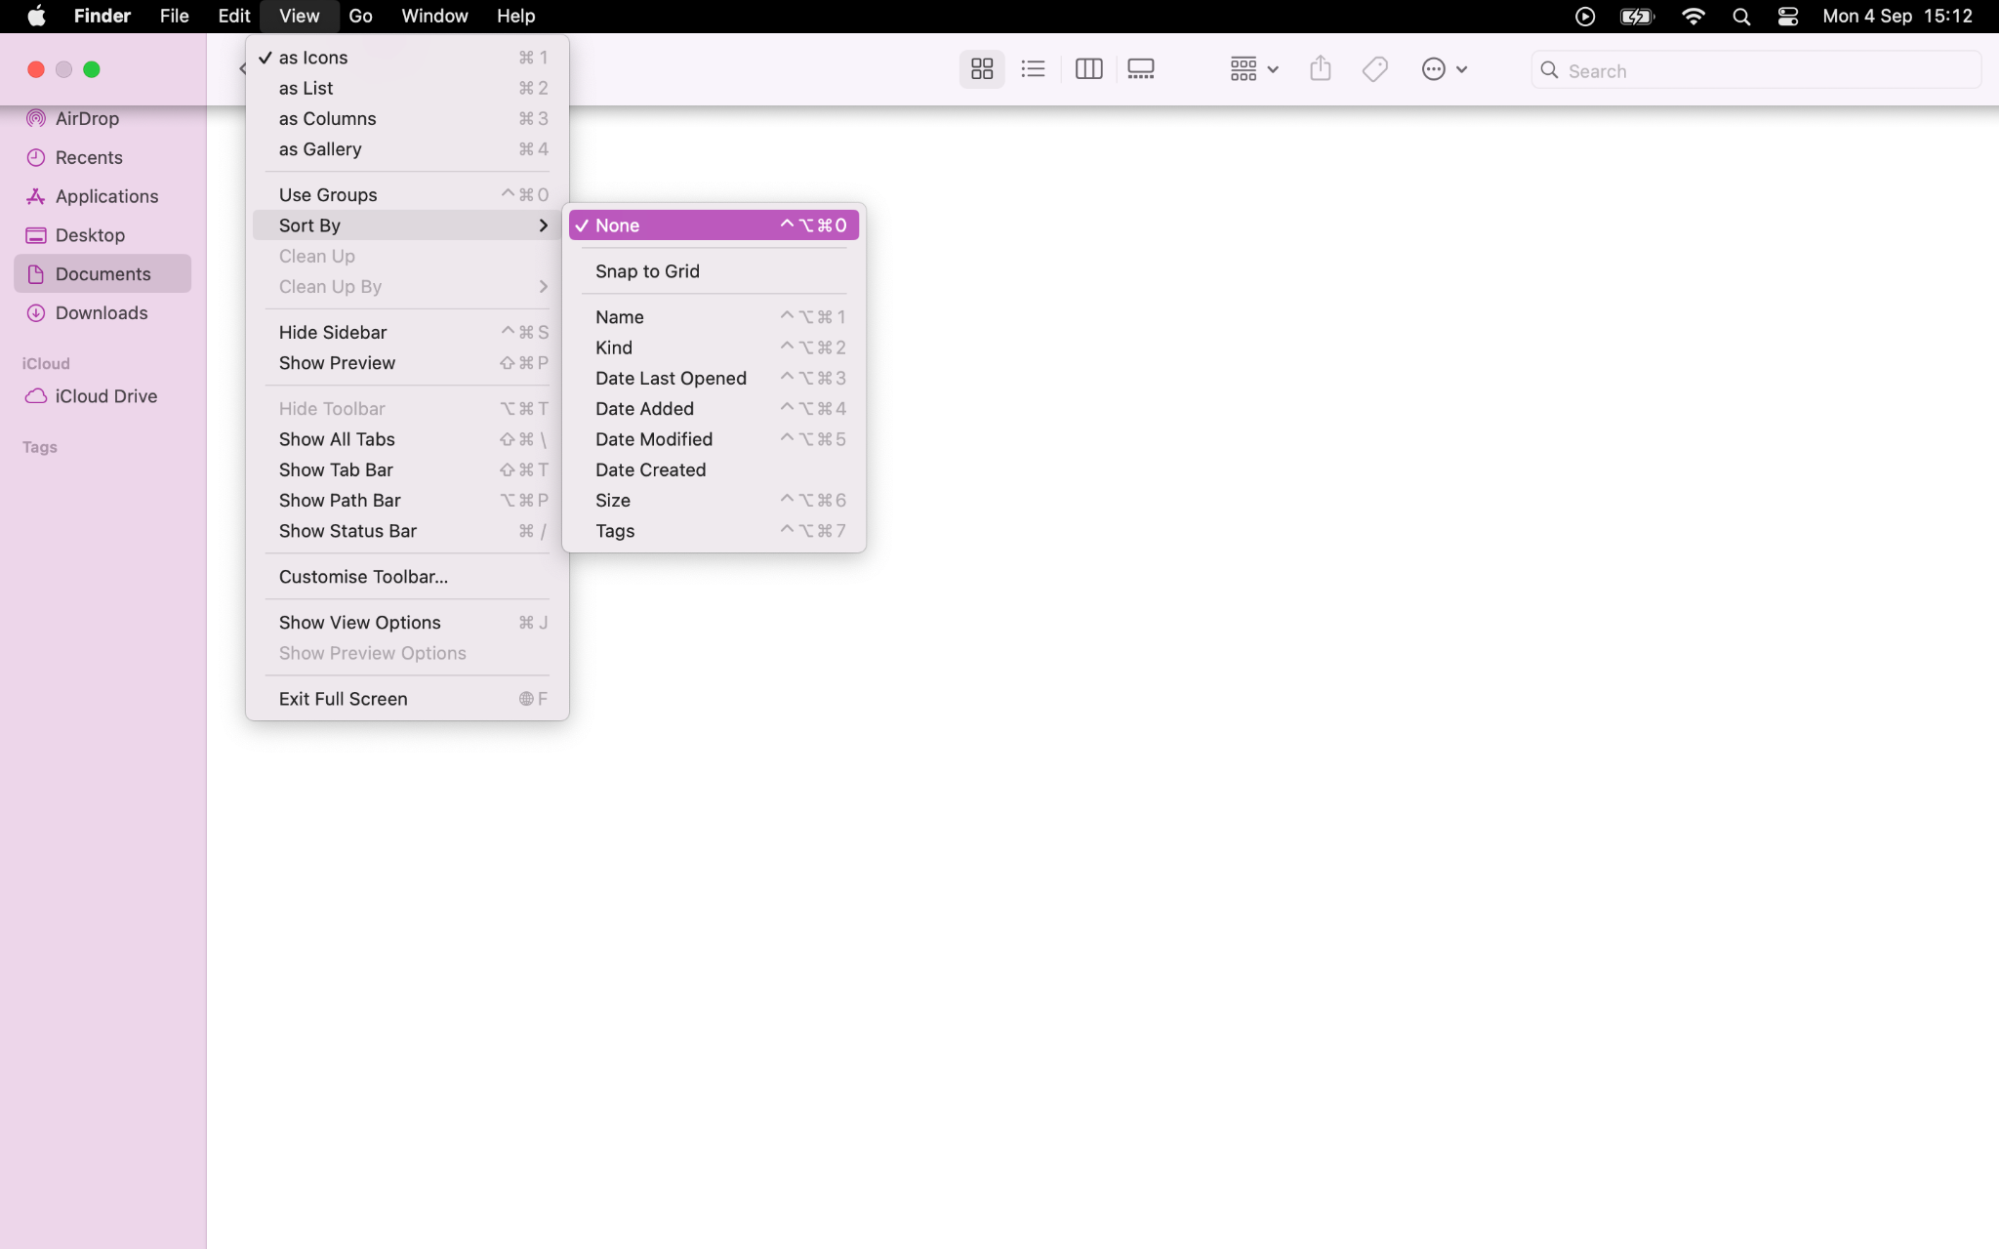
Task: Switch to list view toolbar icon
Action: point(1033,69)
